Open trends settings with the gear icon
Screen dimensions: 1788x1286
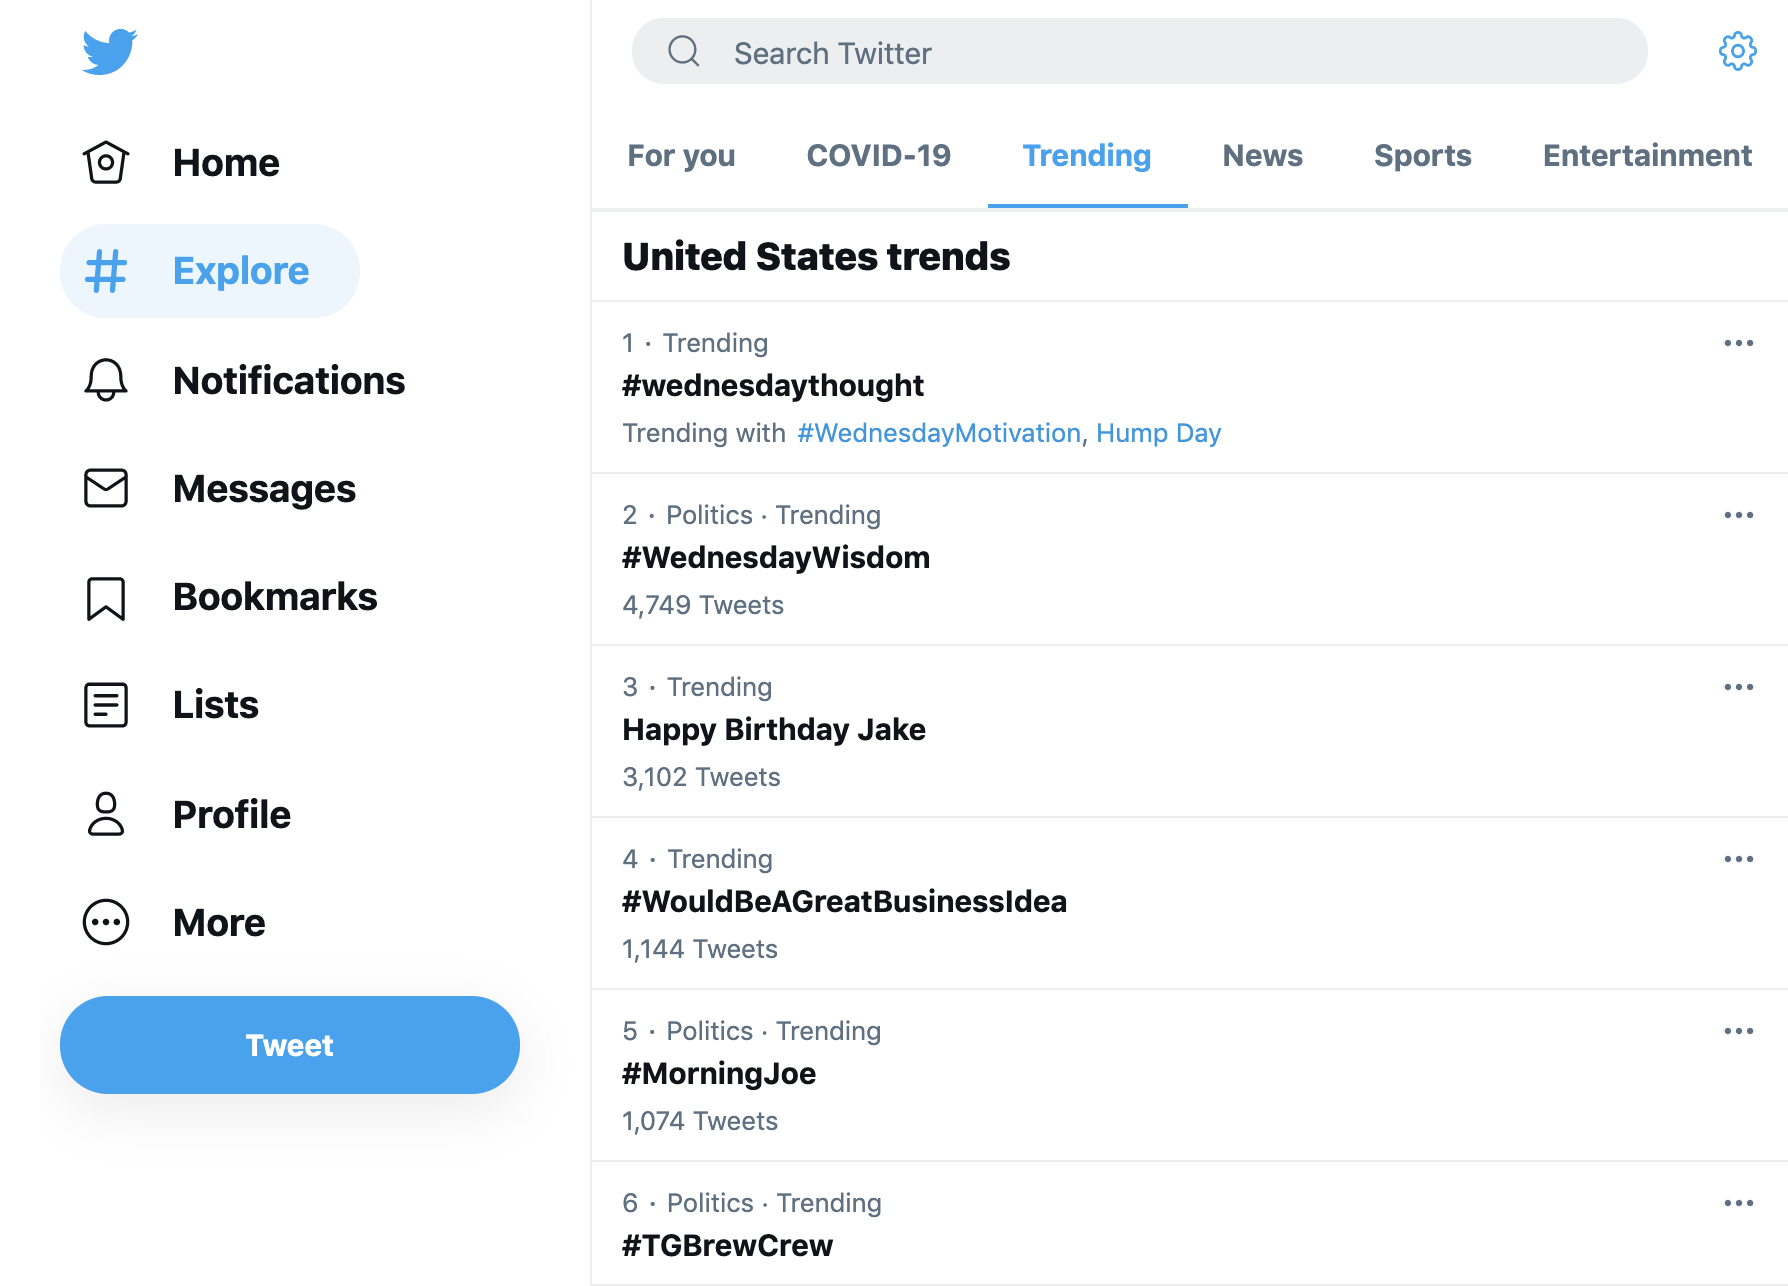click(x=1737, y=52)
